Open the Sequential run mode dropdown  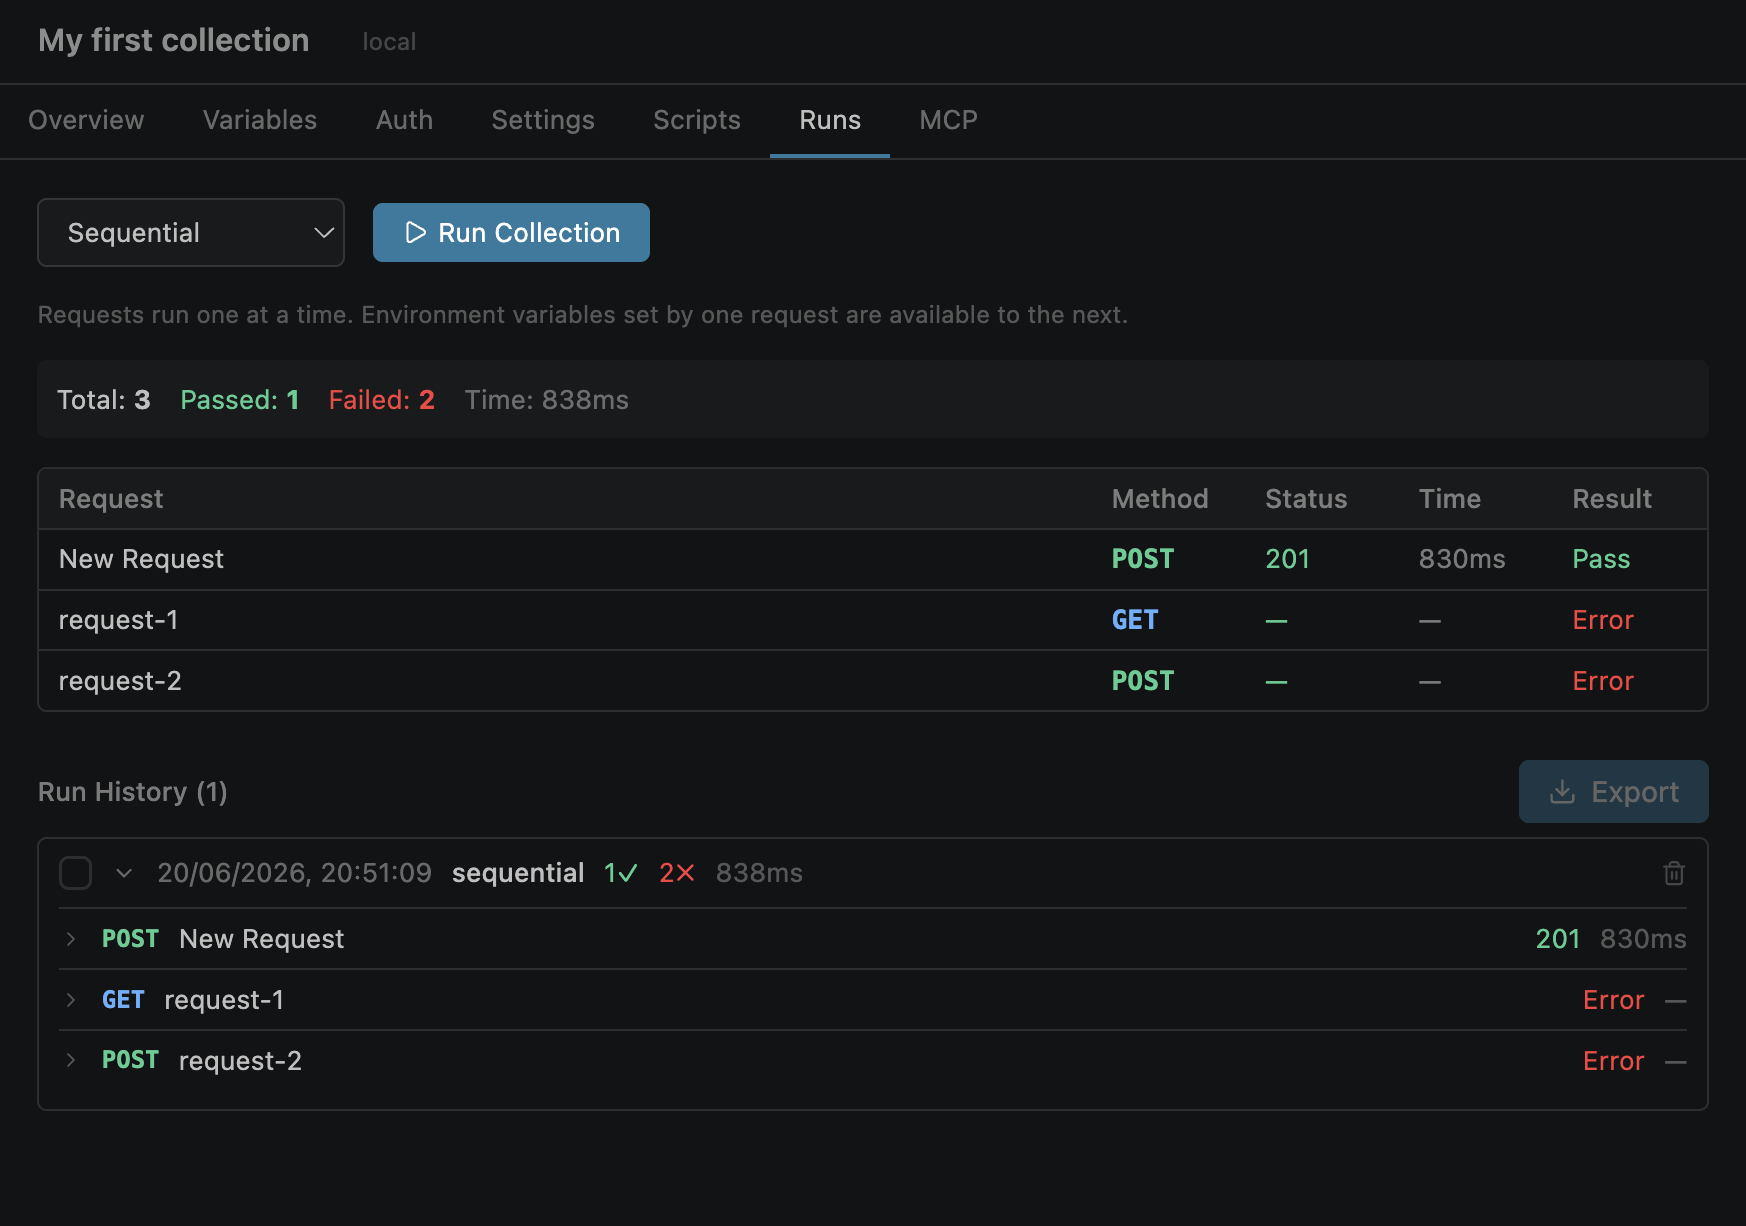point(191,233)
